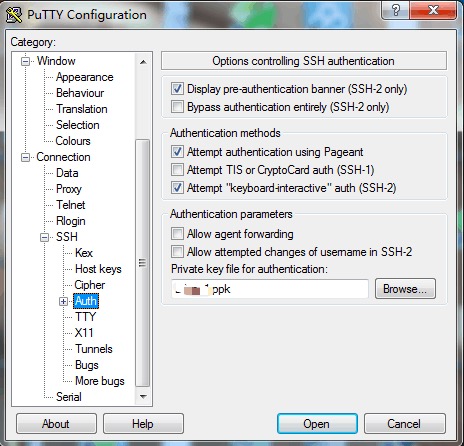Open the Host keys category
464x446 pixels.
98,269
